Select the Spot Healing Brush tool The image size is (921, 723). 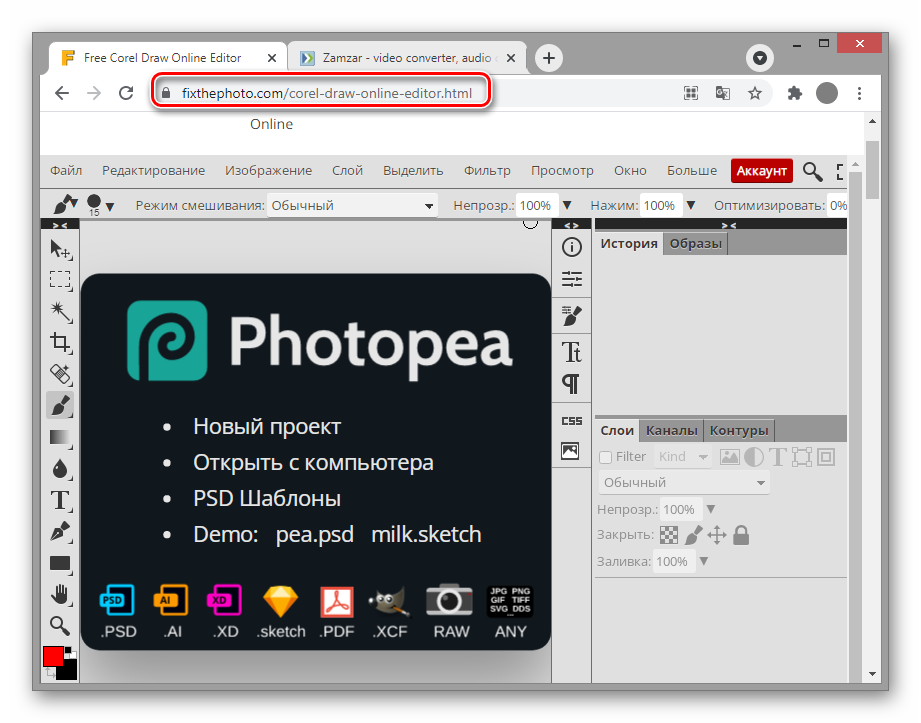(x=60, y=374)
